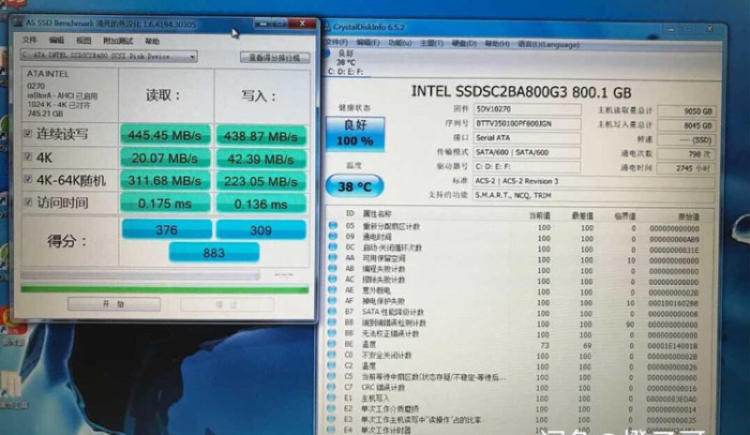Click the 4K-64K read result 311.68 MB/s
Screen dimensions: 750x435
click(165, 181)
